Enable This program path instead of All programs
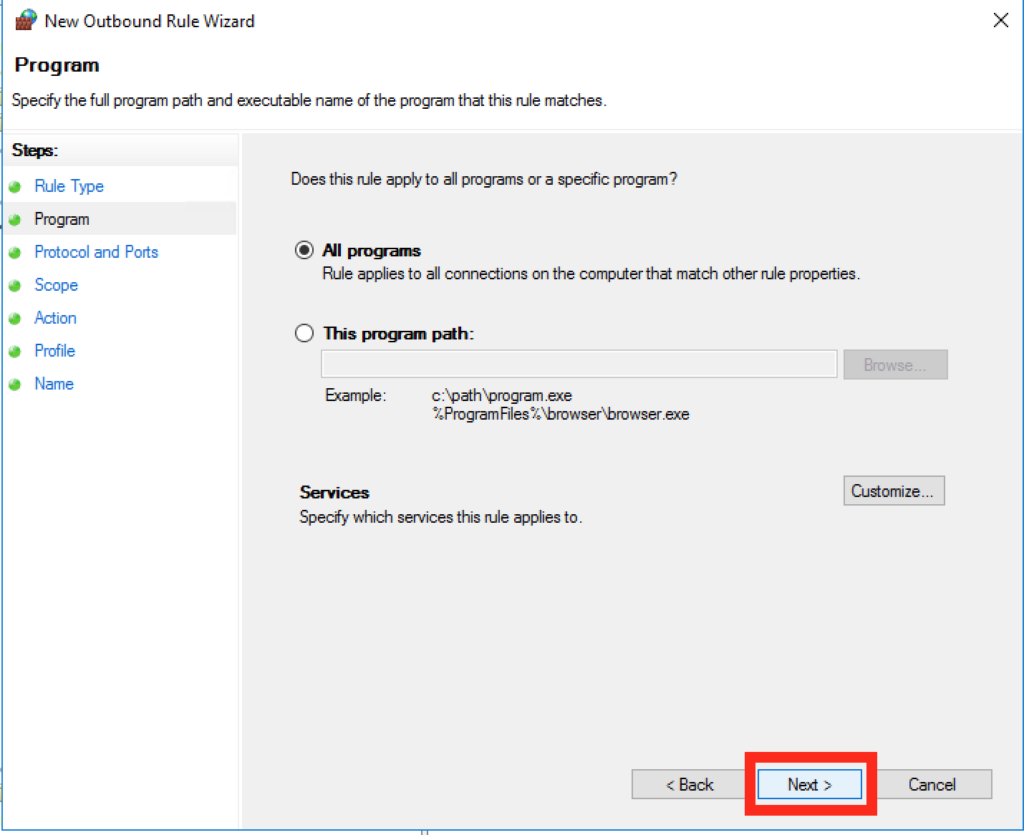This screenshot has height=835, width=1024. (x=304, y=333)
